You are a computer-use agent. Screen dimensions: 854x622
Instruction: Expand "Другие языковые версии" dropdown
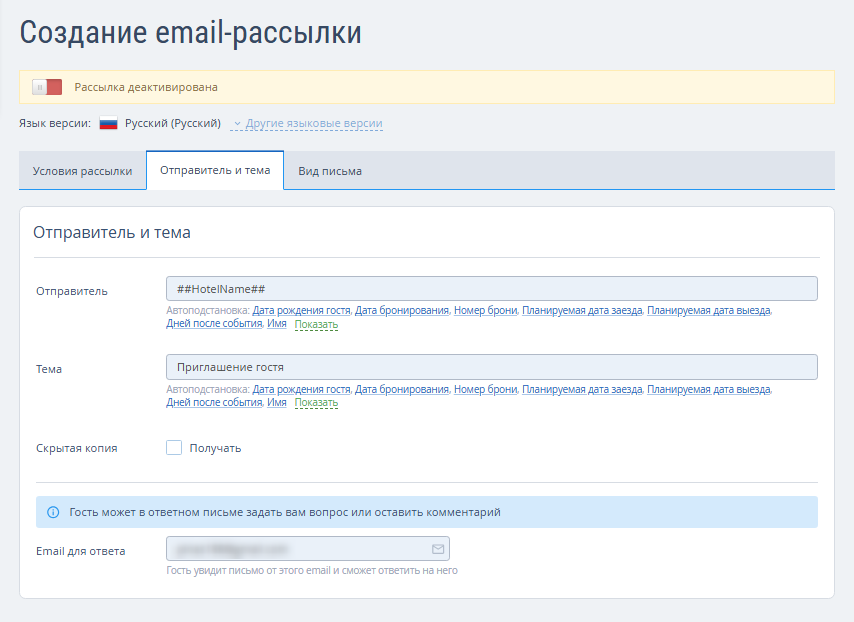[x=307, y=124]
